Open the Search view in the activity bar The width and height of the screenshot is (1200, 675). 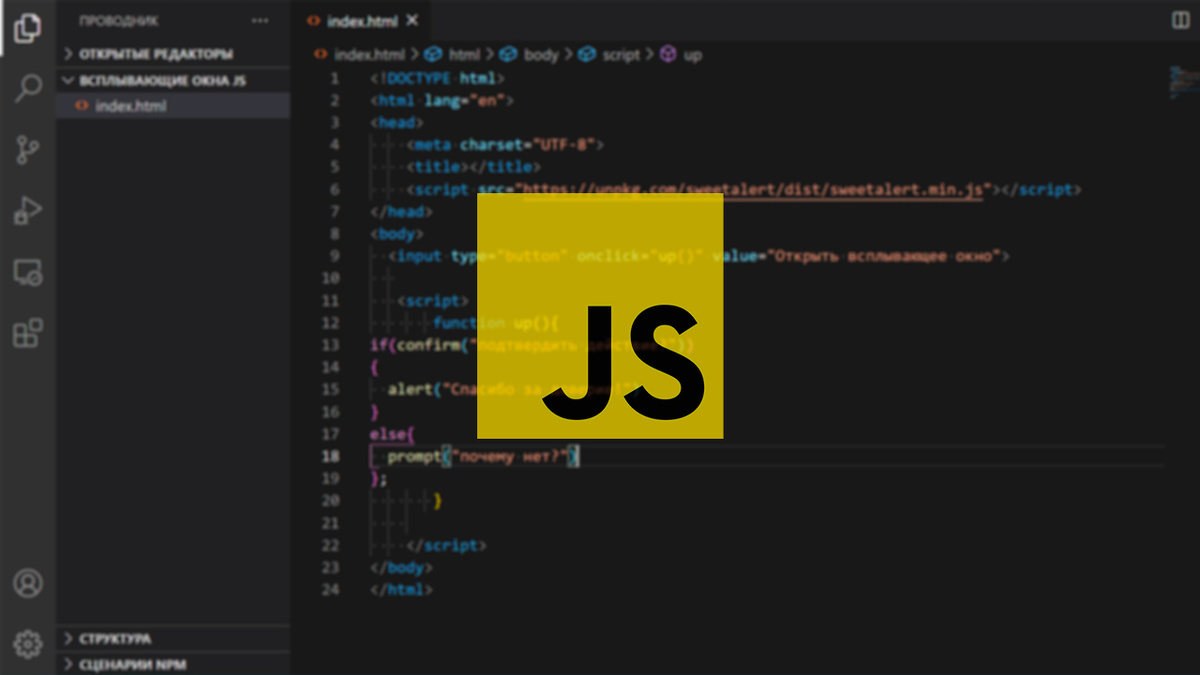[27, 88]
